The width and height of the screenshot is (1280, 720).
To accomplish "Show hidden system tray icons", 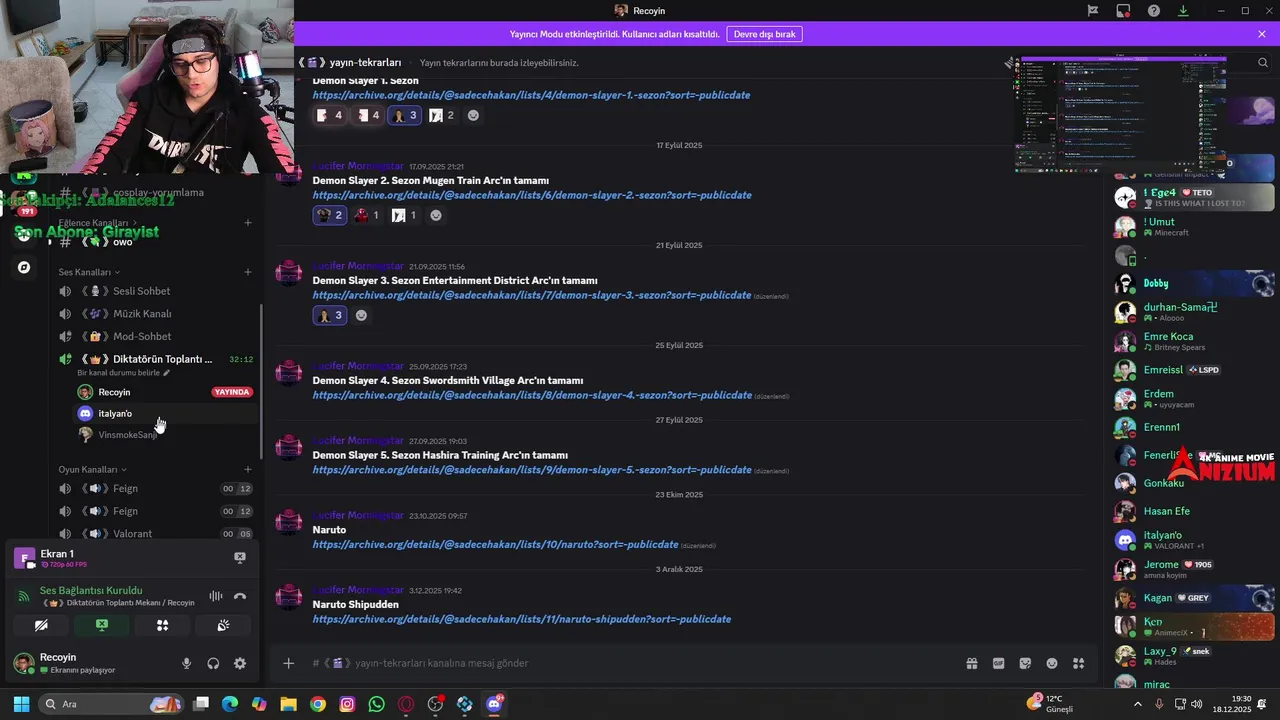I will [1137, 704].
